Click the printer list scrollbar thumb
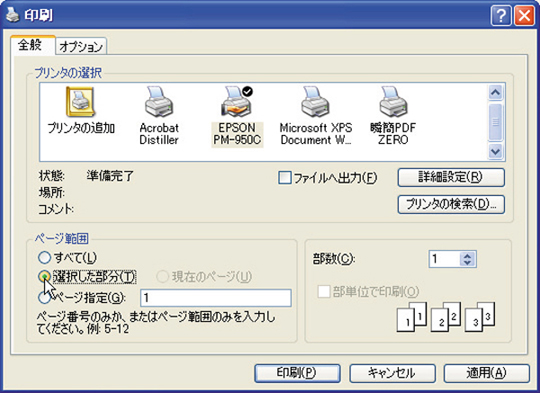540x393 pixels. click(x=496, y=122)
